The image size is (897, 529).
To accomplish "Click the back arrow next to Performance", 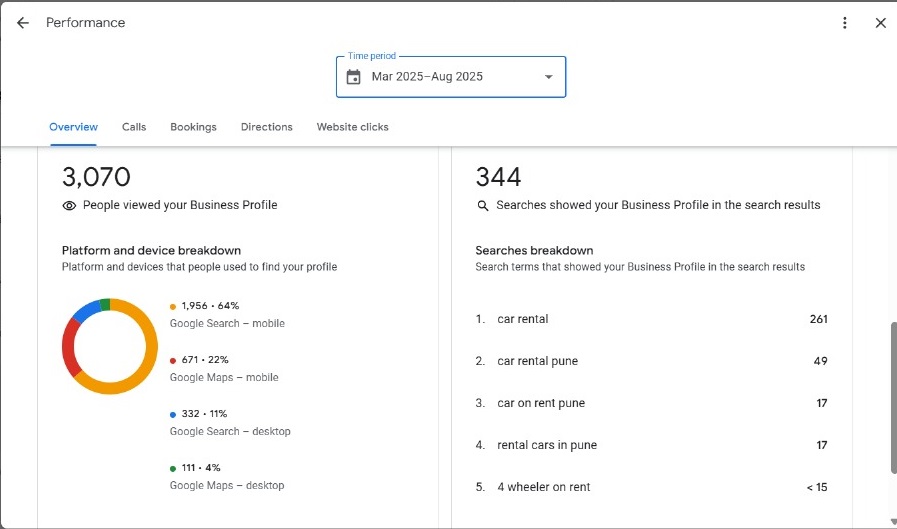I will [23, 23].
